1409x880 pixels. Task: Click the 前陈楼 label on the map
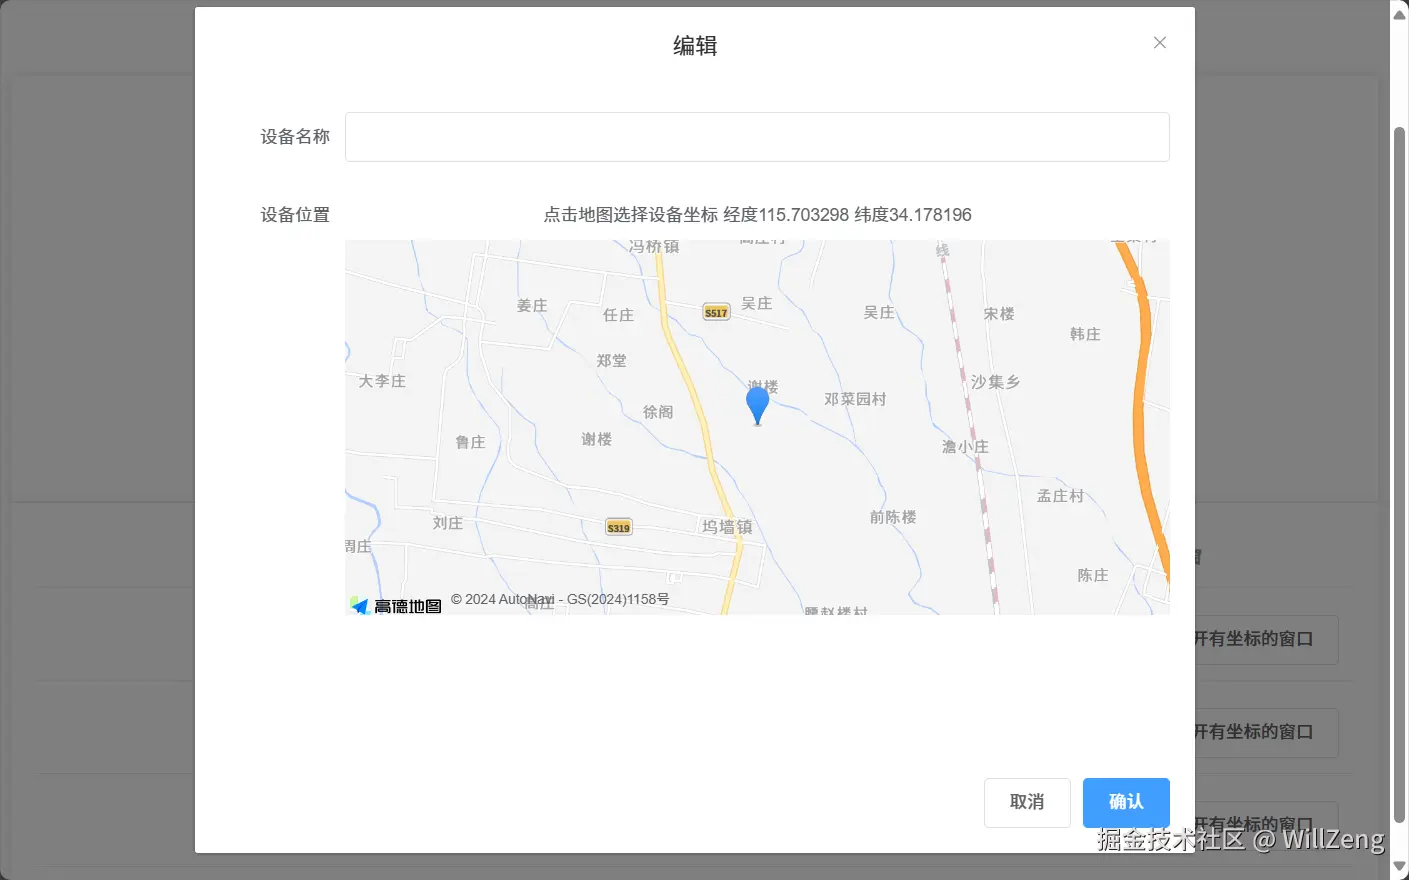coord(893,517)
